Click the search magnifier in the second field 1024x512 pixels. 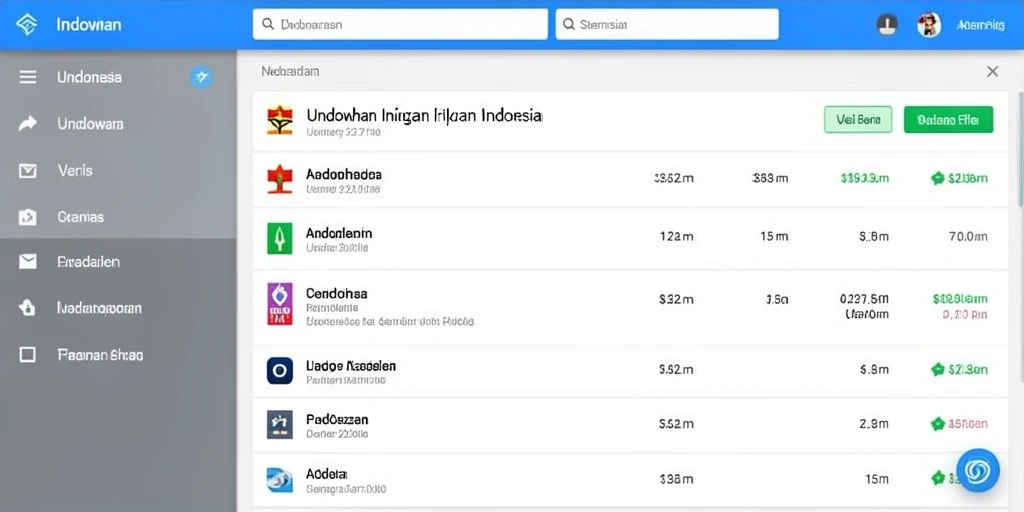tap(568, 24)
